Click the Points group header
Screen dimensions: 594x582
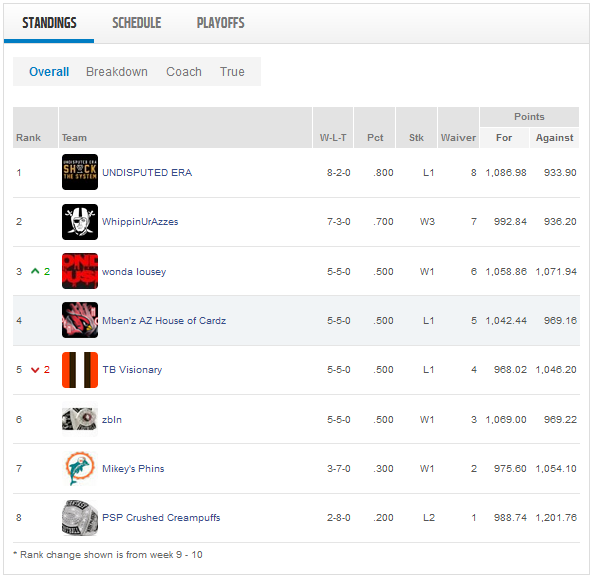(x=529, y=117)
